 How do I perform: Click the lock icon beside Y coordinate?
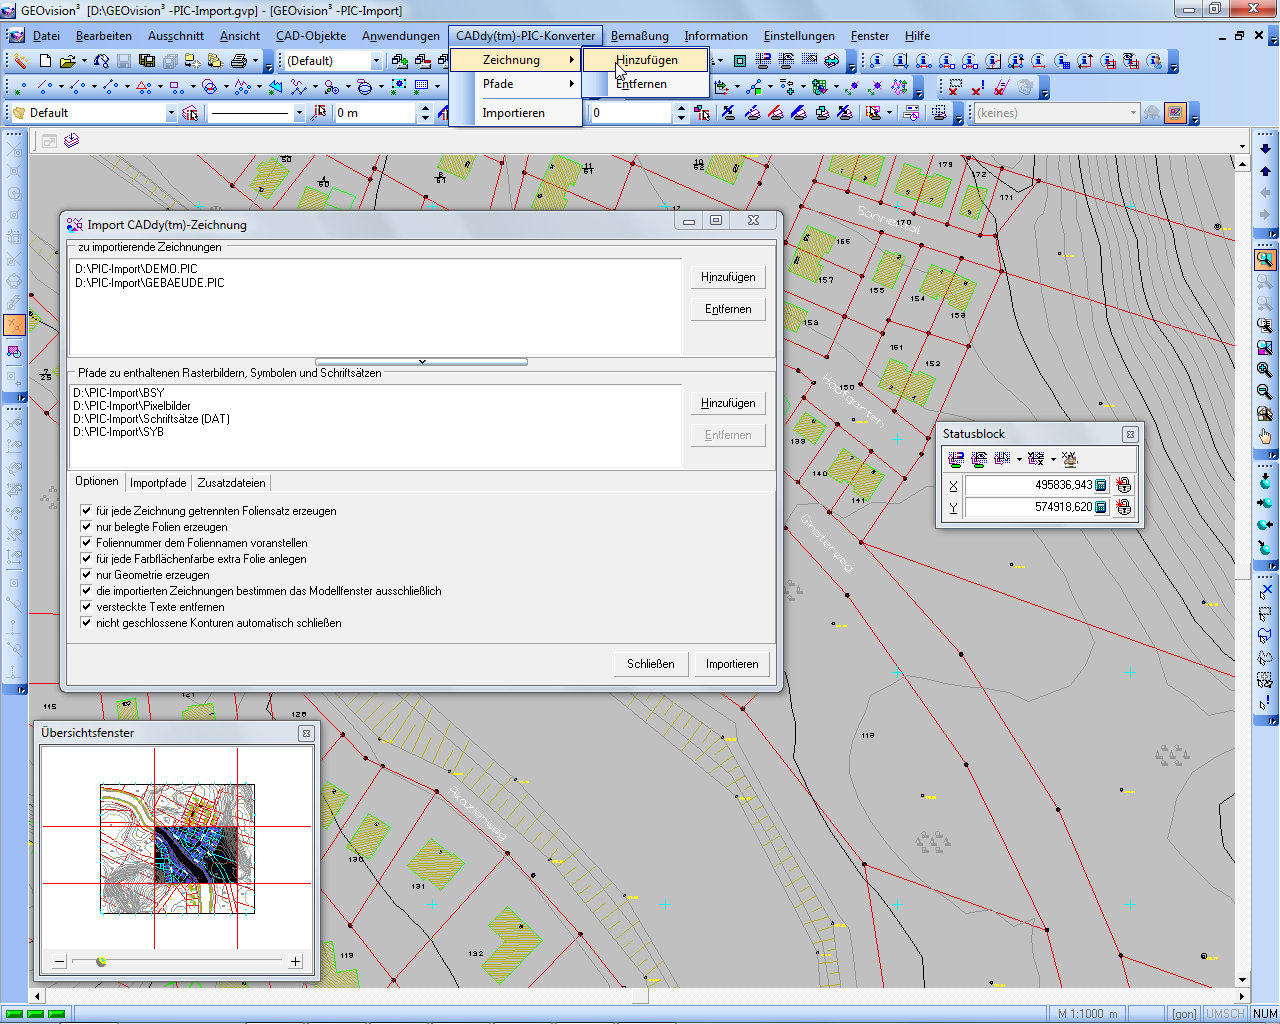tap(1124, 507)
